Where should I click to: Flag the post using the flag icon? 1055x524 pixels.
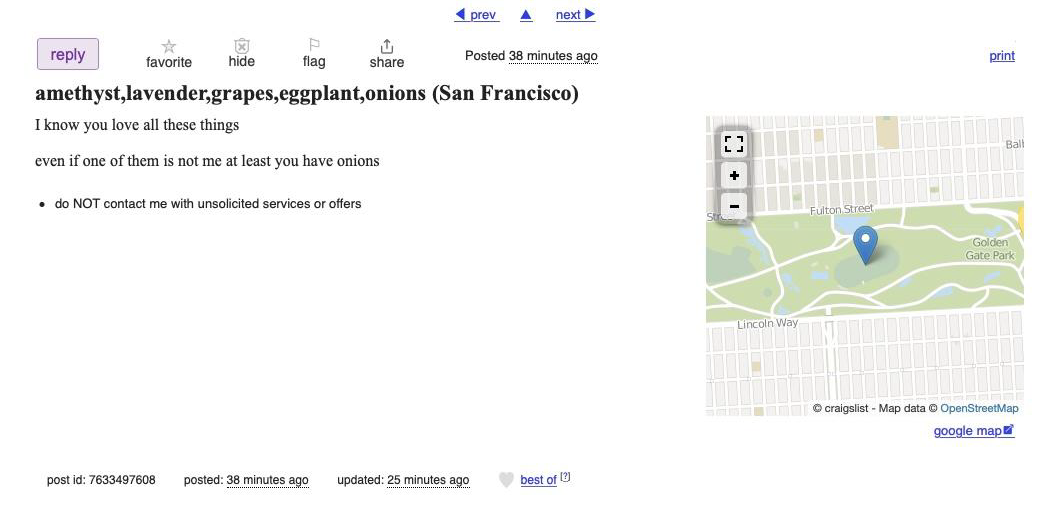[314, 45]
